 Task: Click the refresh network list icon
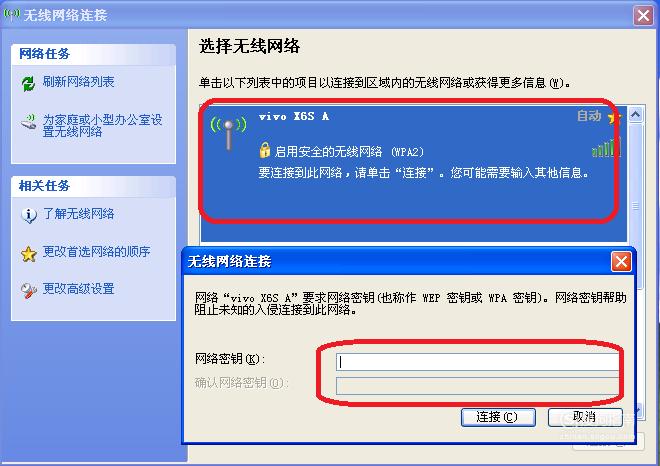coord(28,83)
